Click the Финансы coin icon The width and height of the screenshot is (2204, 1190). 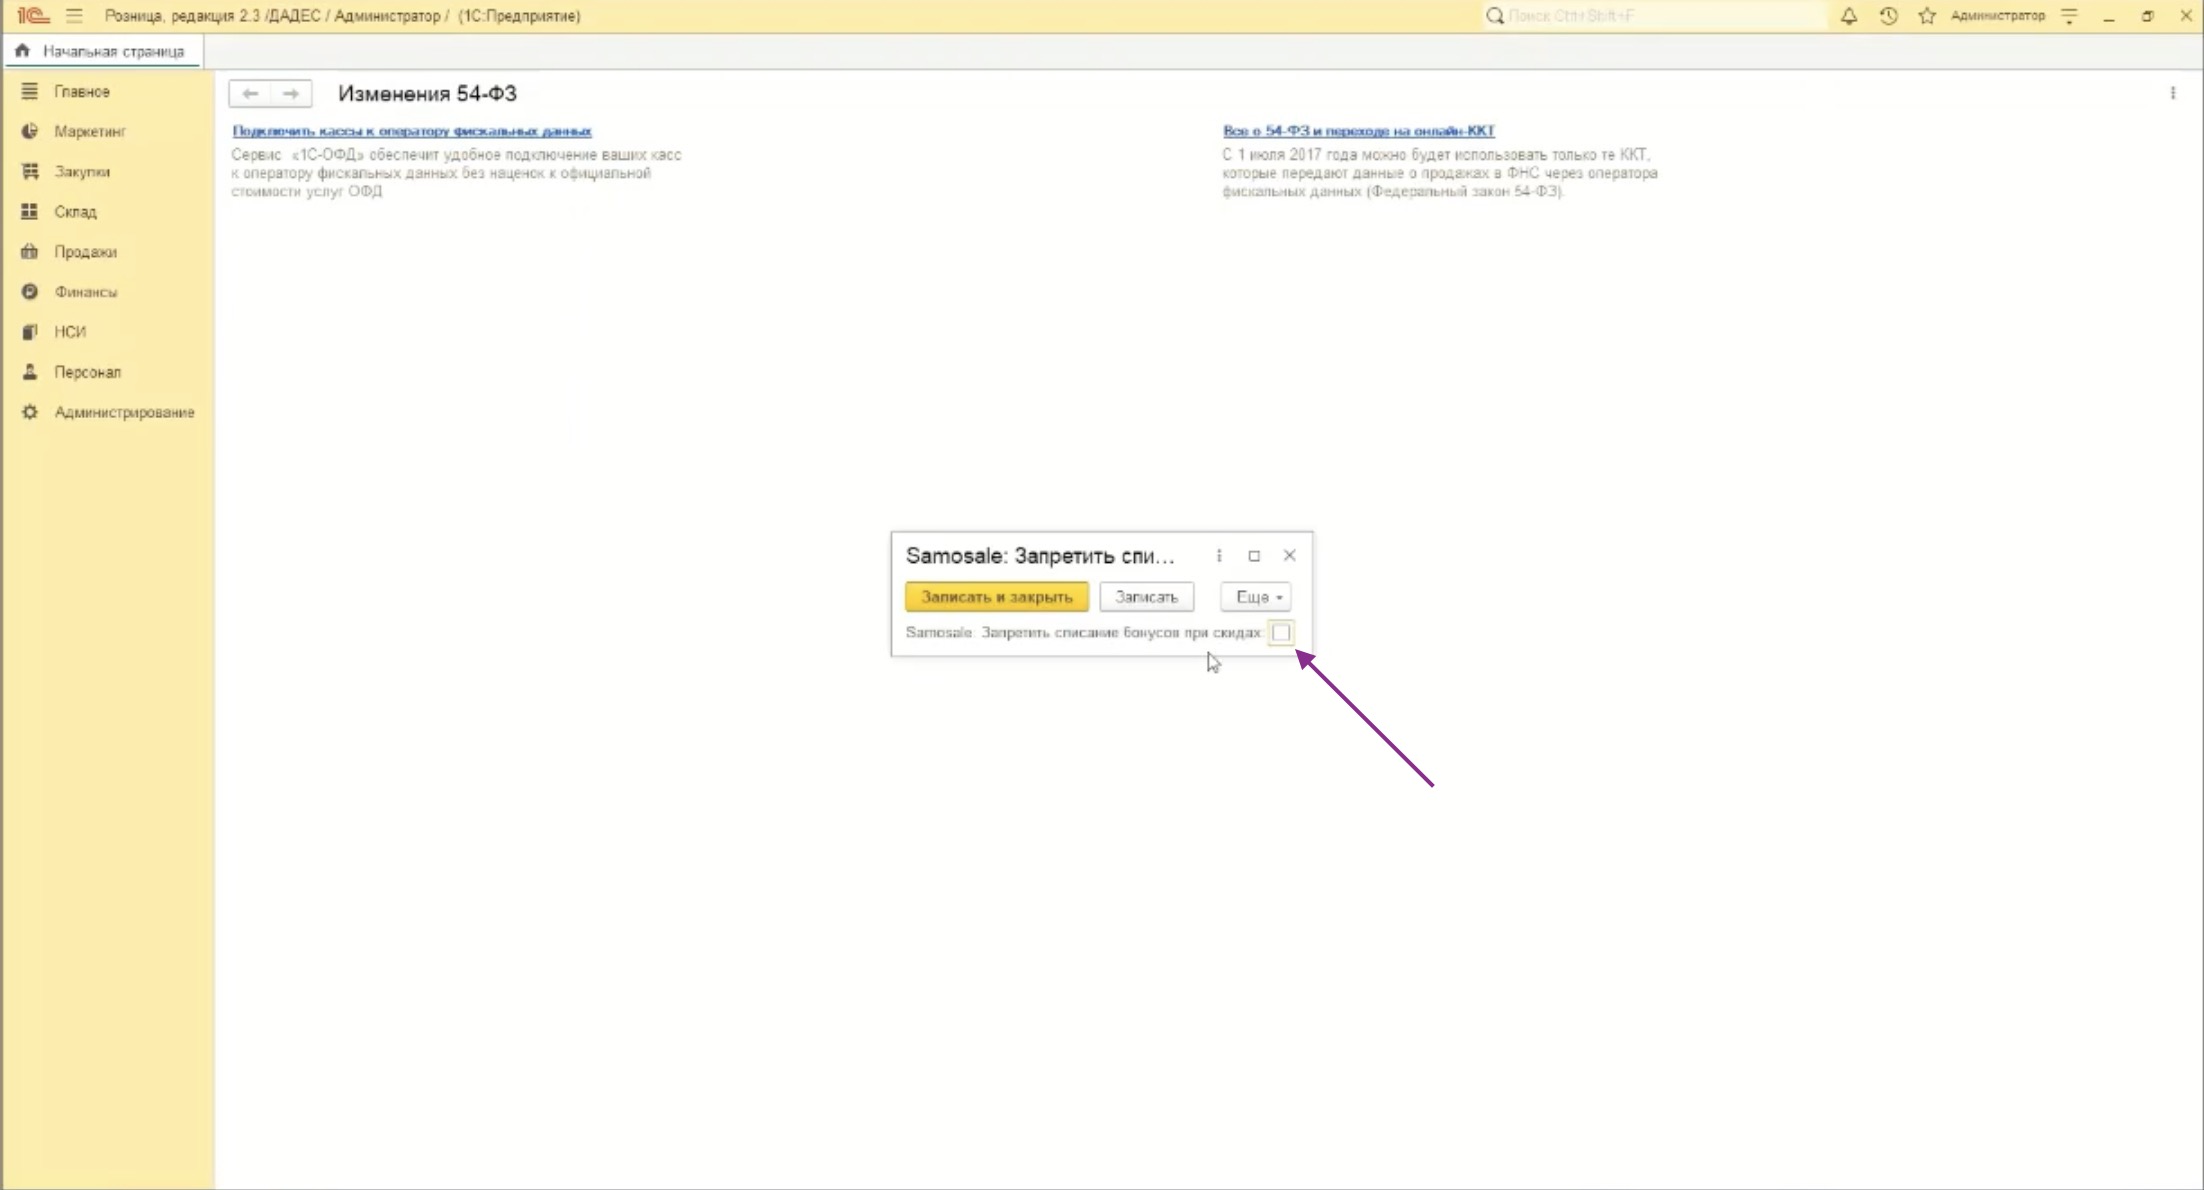coord(30,291)
